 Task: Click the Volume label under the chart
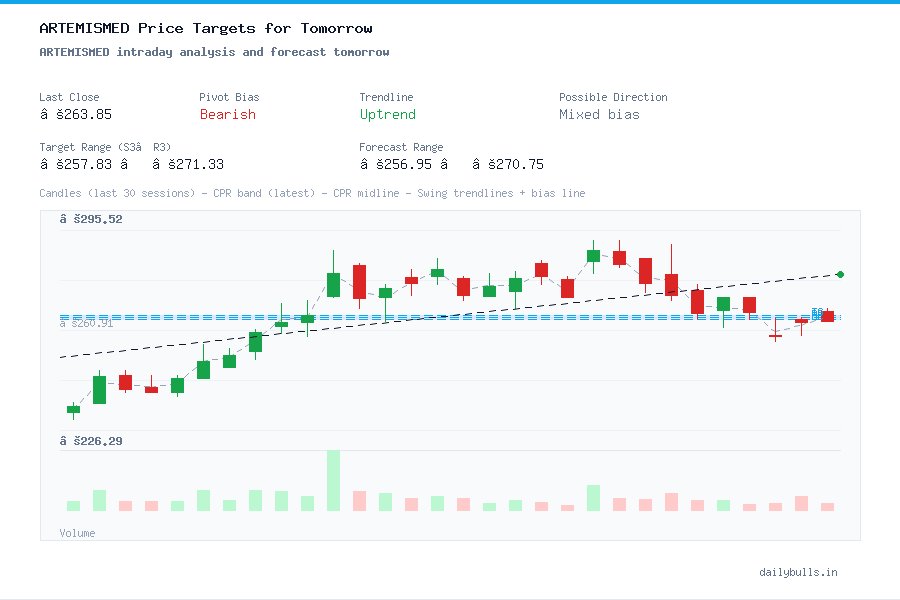(77, 533)
